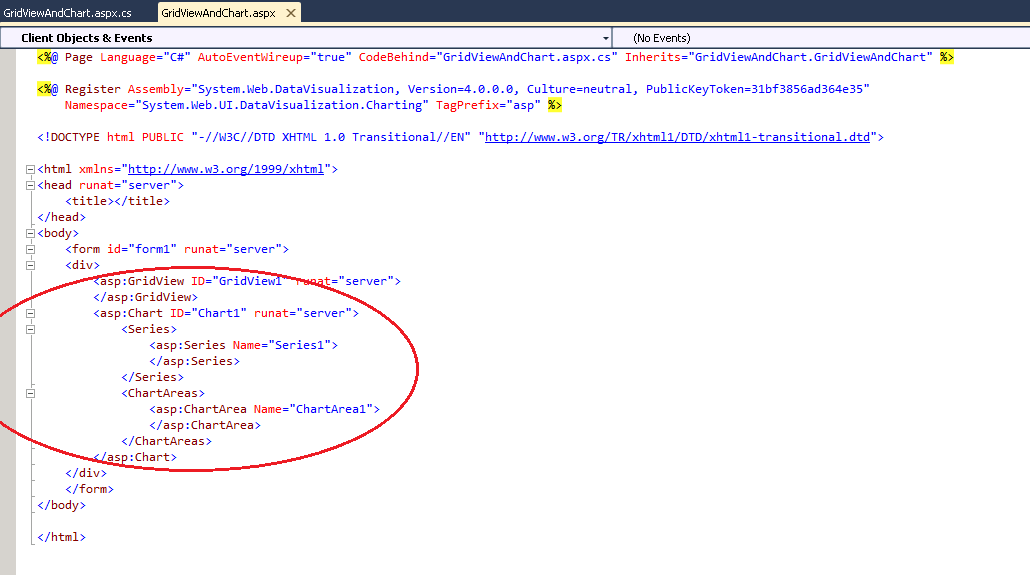
Task: Open the www.w3.org/1999/xhtml link
Action: click(x=226, y=170)
